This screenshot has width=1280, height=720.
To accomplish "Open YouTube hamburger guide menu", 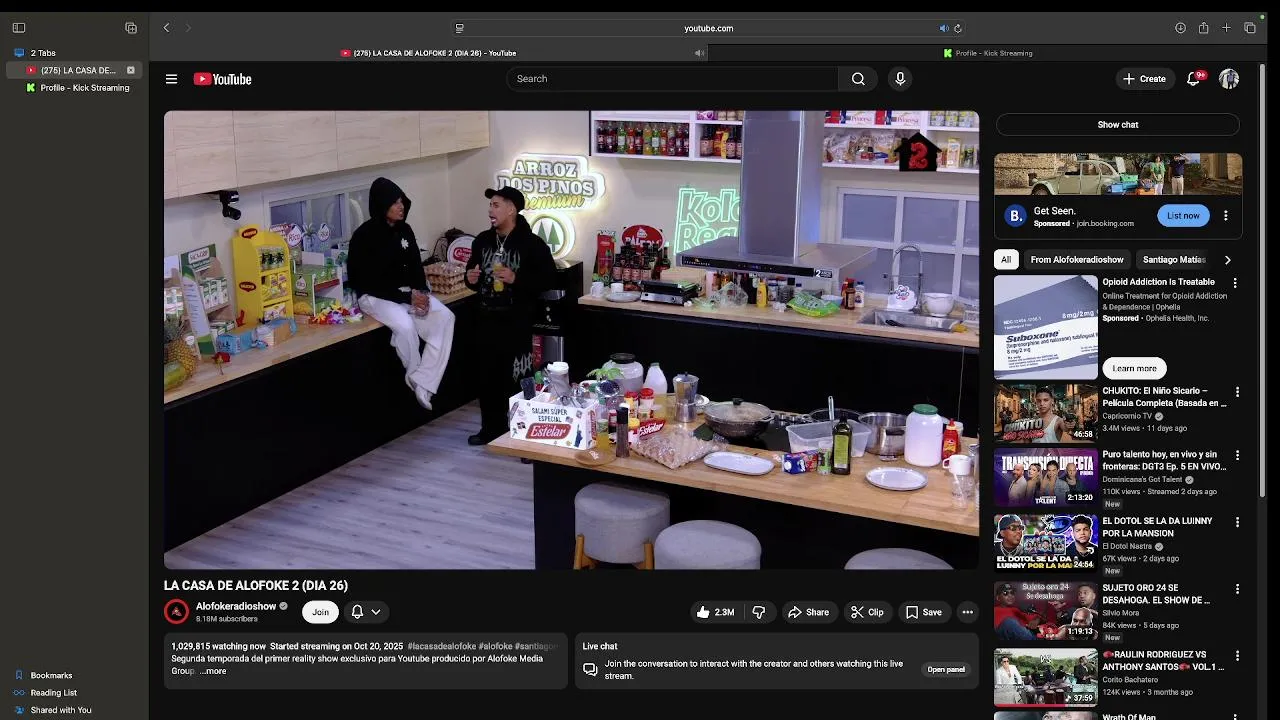I will (x=172, y=79).
